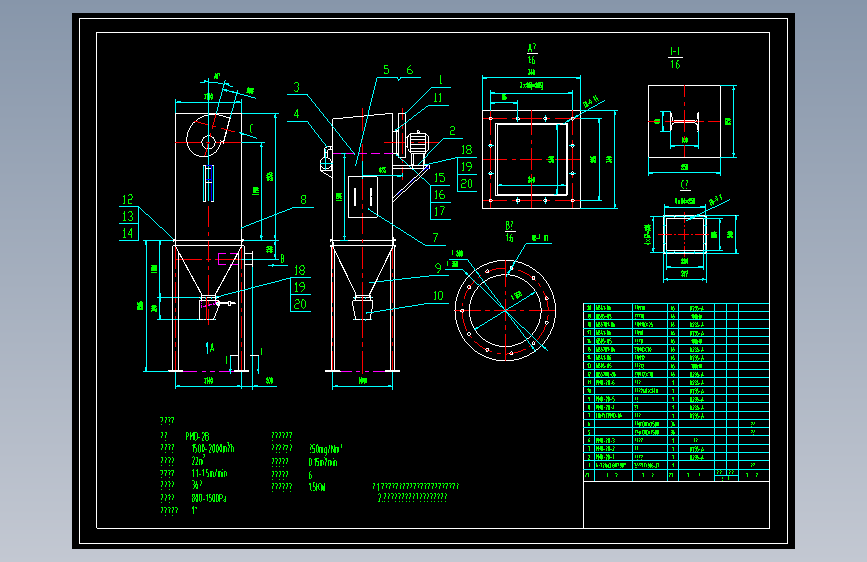Click part callout number 9

(438, 268)
